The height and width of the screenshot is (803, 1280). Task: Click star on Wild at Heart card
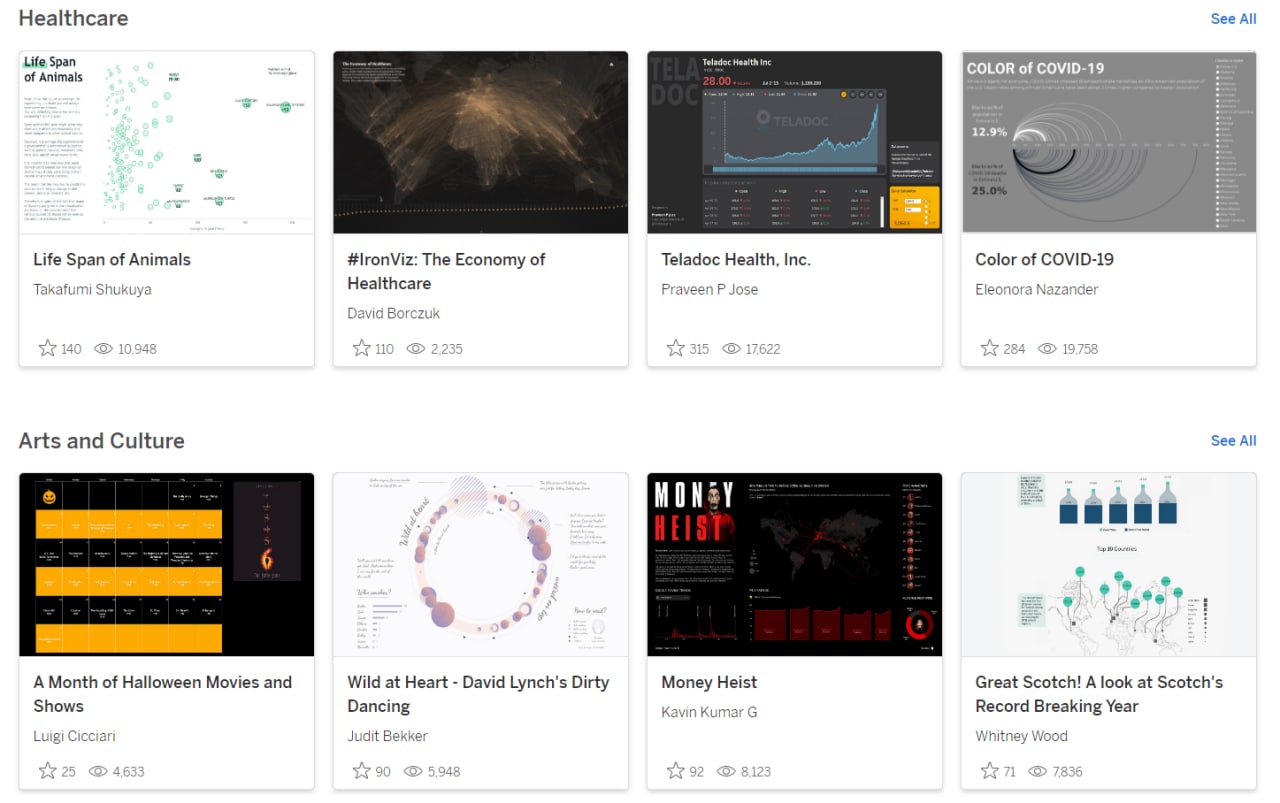361,771
